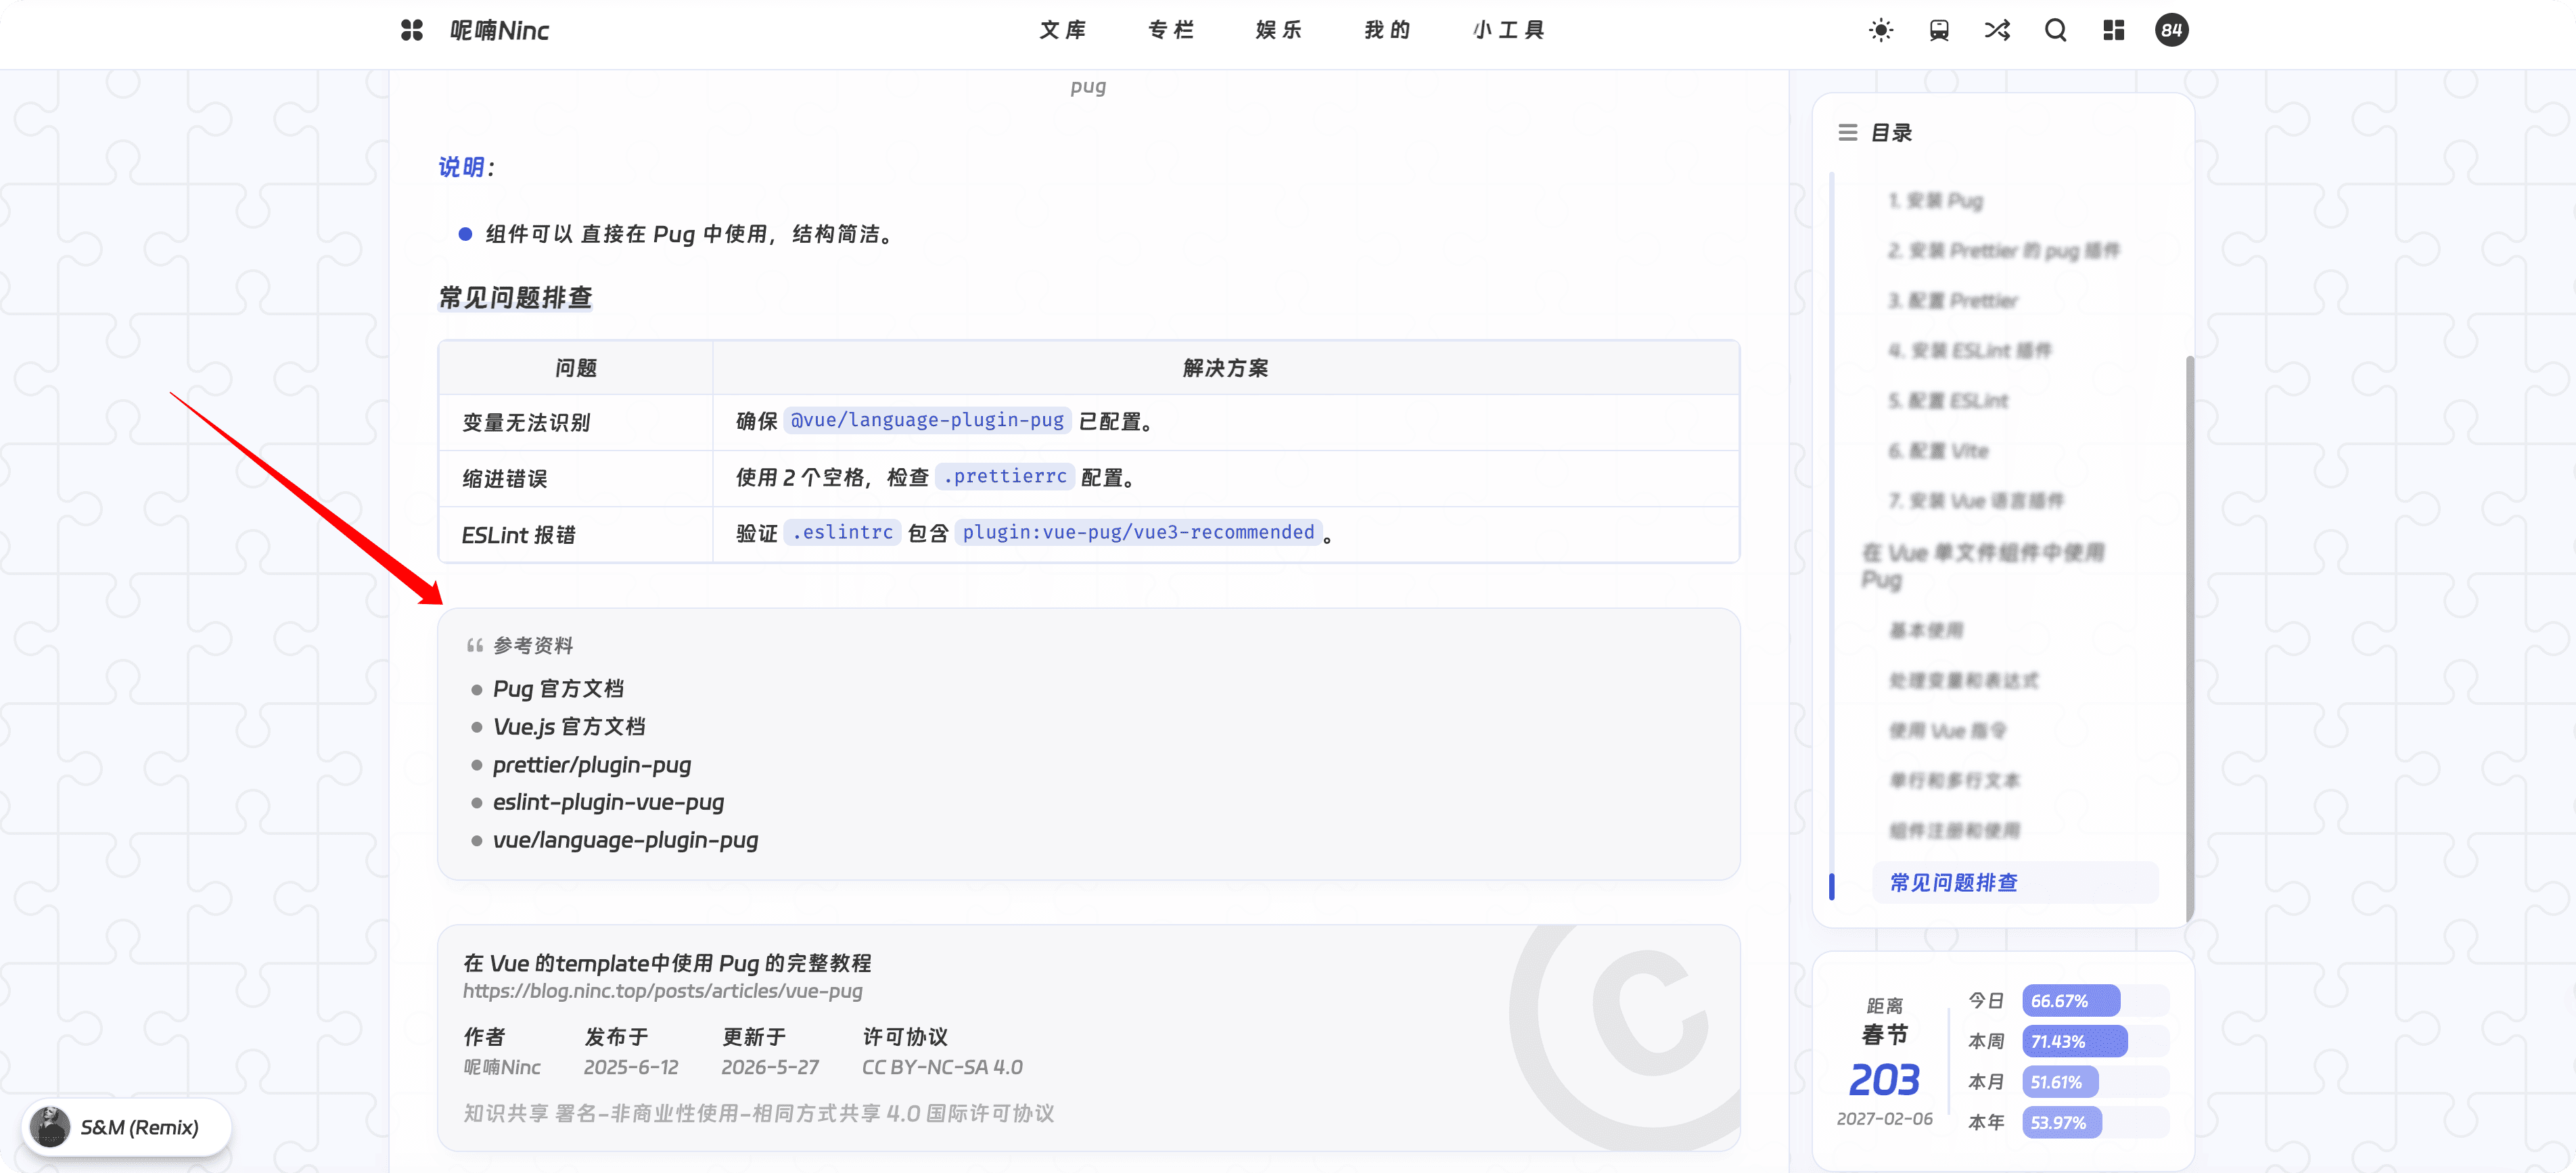Jump to 1. 安装 Pug in contents

pos(1935,200)
